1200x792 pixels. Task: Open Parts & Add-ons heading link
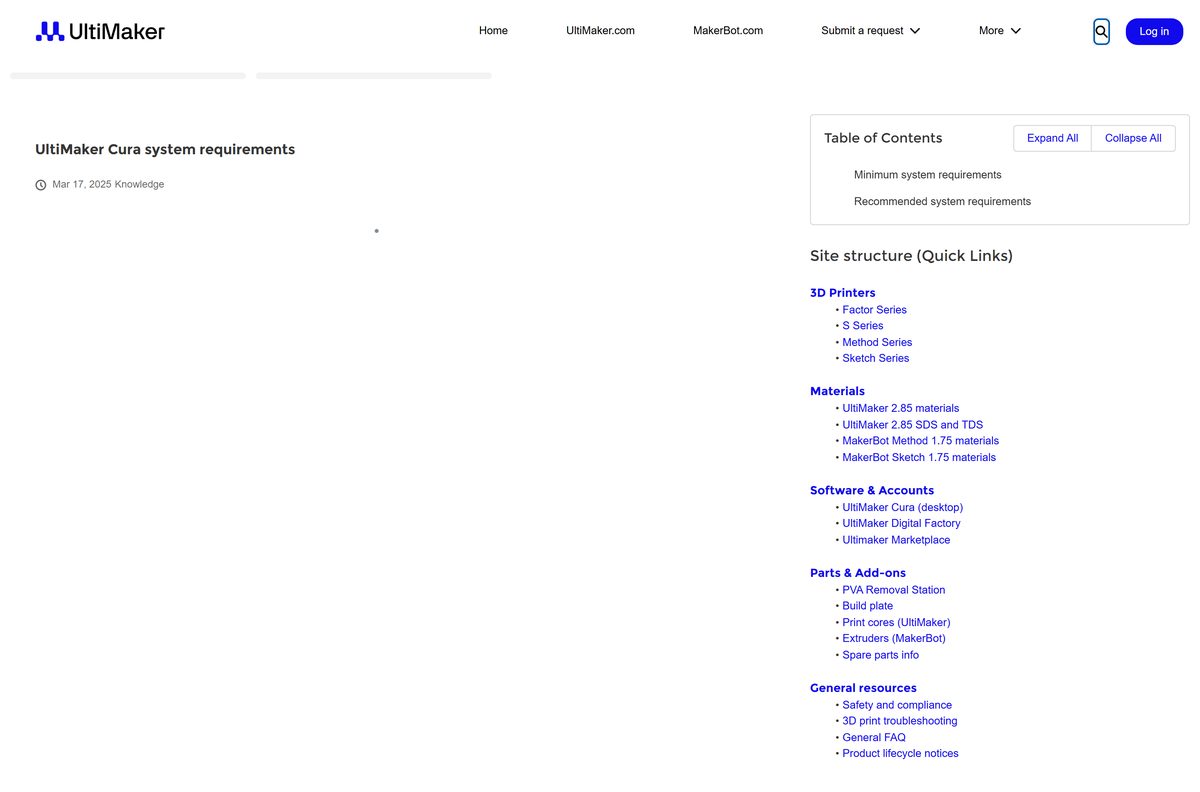[858, 573]
